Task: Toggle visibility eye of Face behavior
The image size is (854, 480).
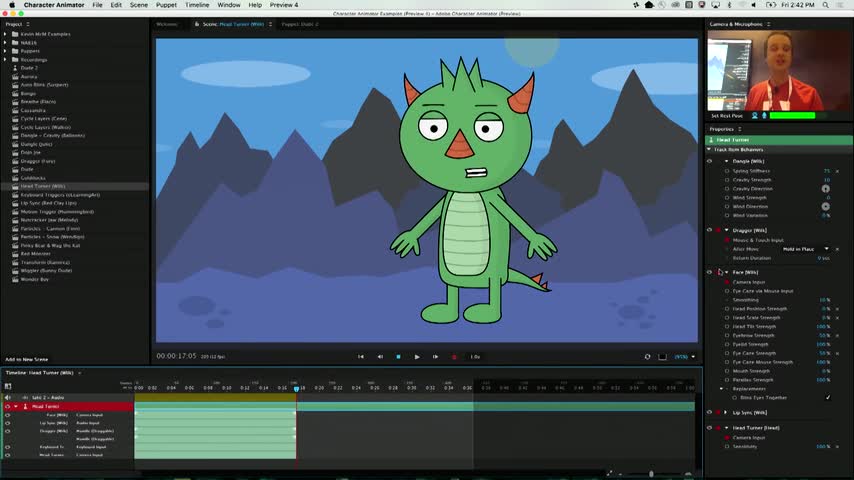Action: tap(709, 272)
